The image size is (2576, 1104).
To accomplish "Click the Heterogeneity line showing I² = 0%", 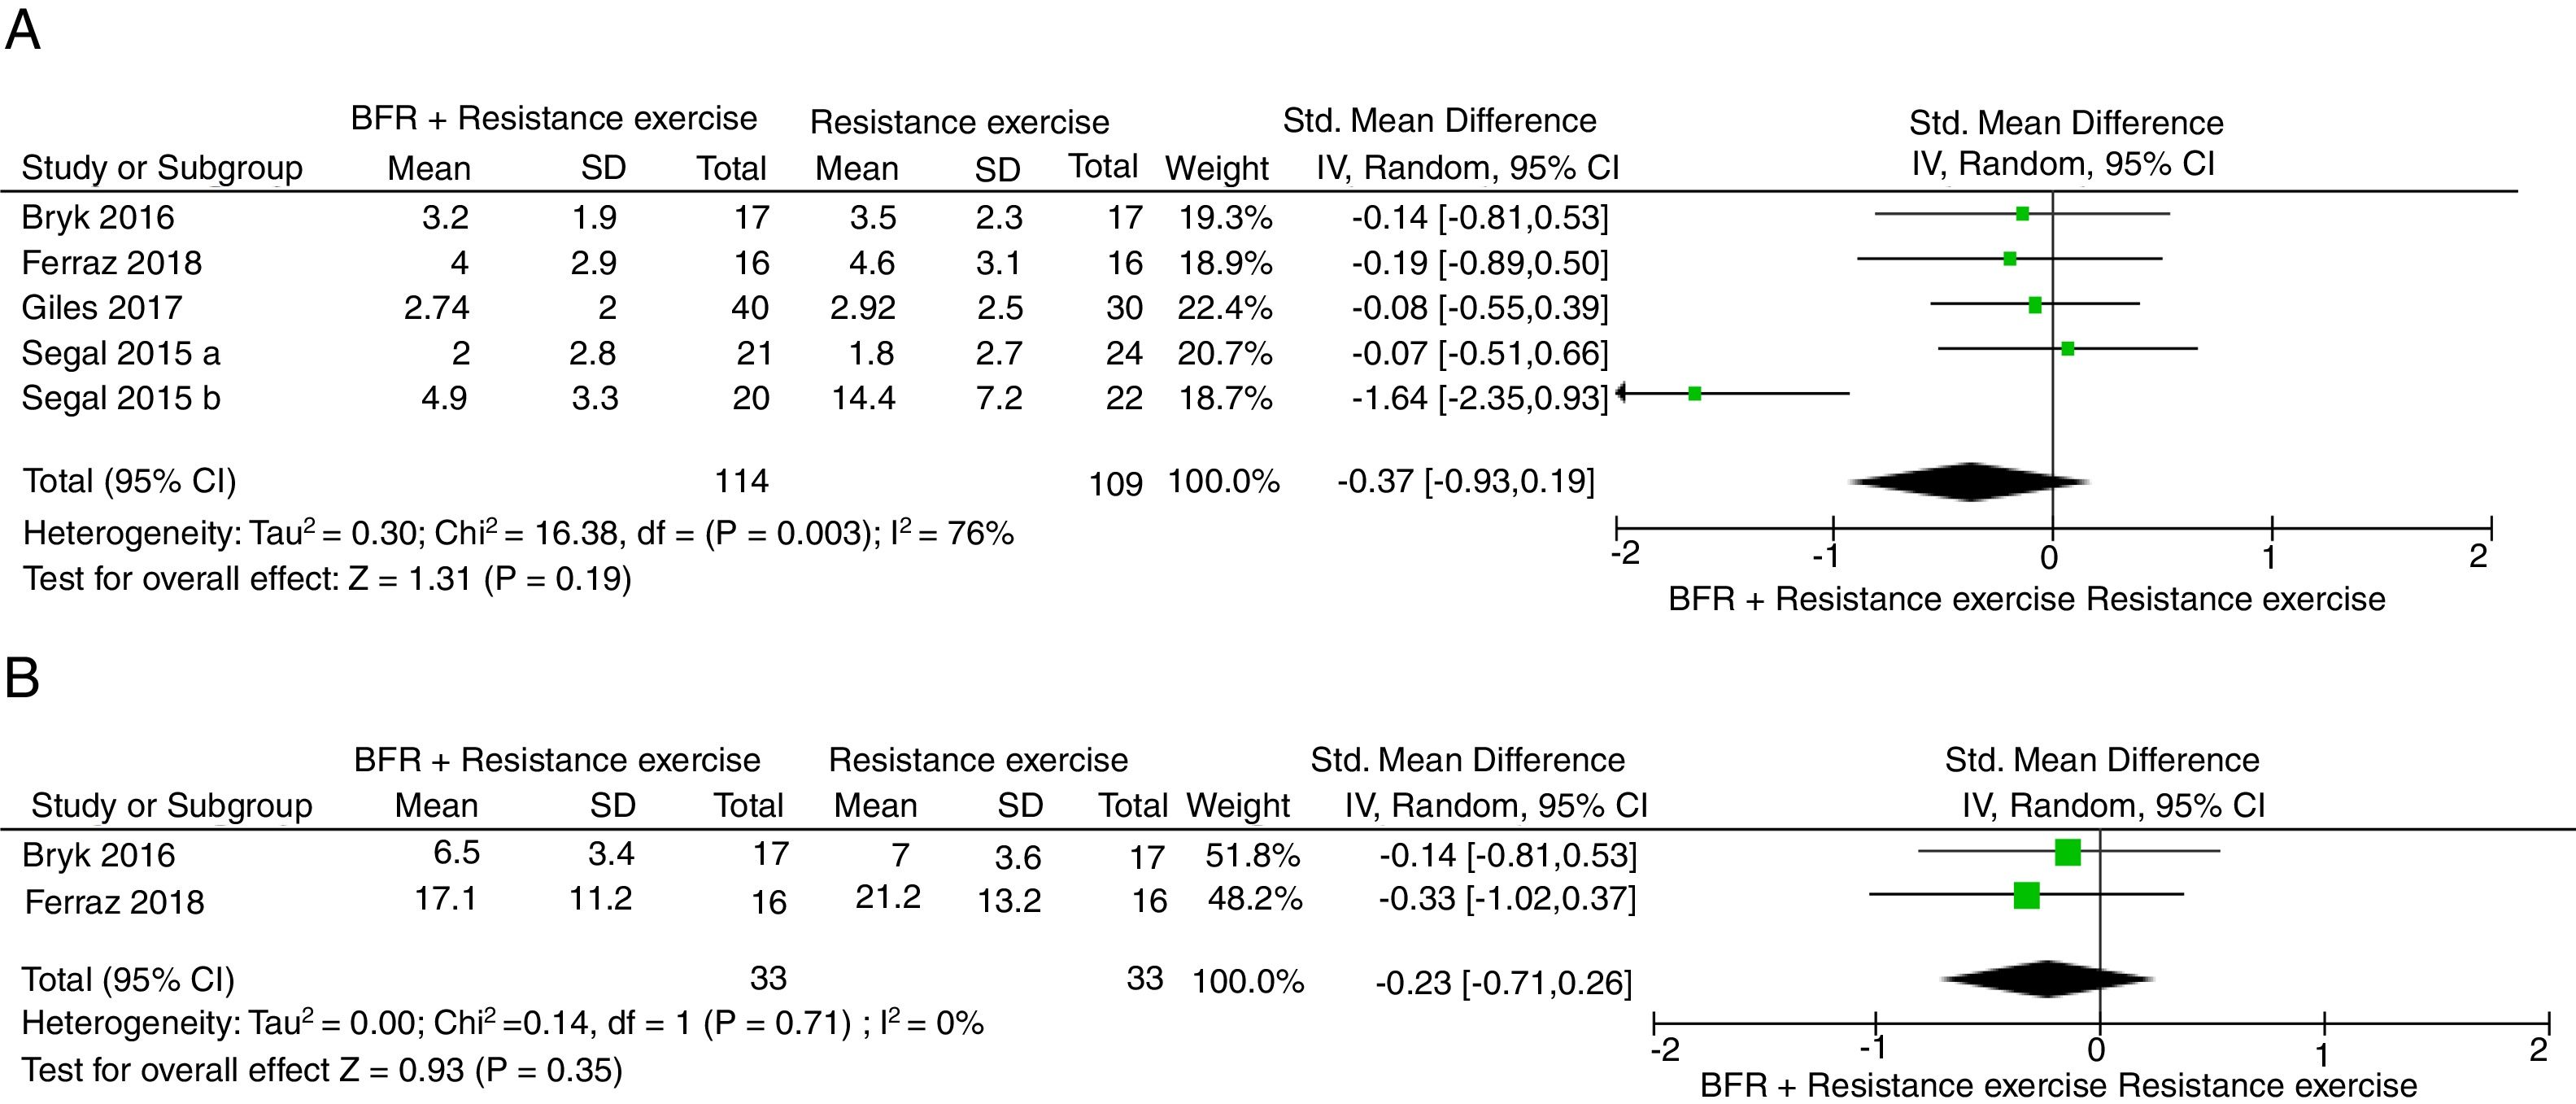I will point(502,1023).
